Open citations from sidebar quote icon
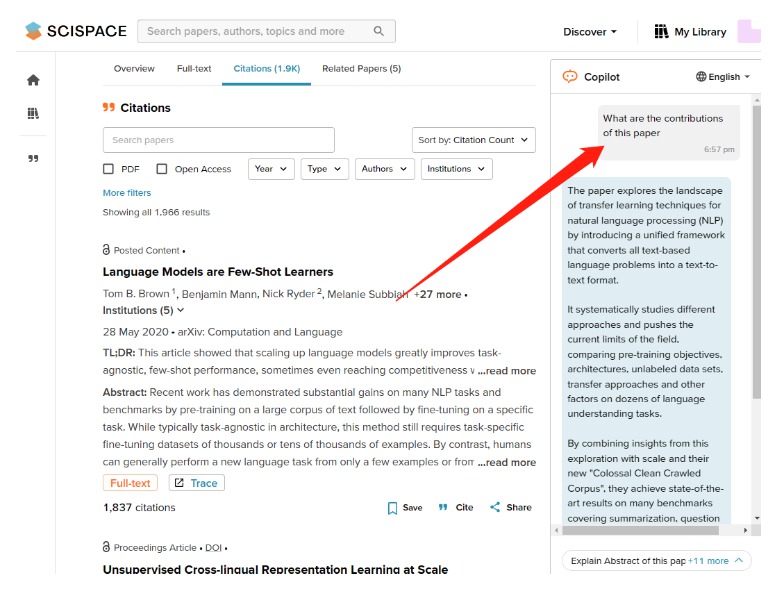Screen dimensions: 775x599 tap(33, 158)
